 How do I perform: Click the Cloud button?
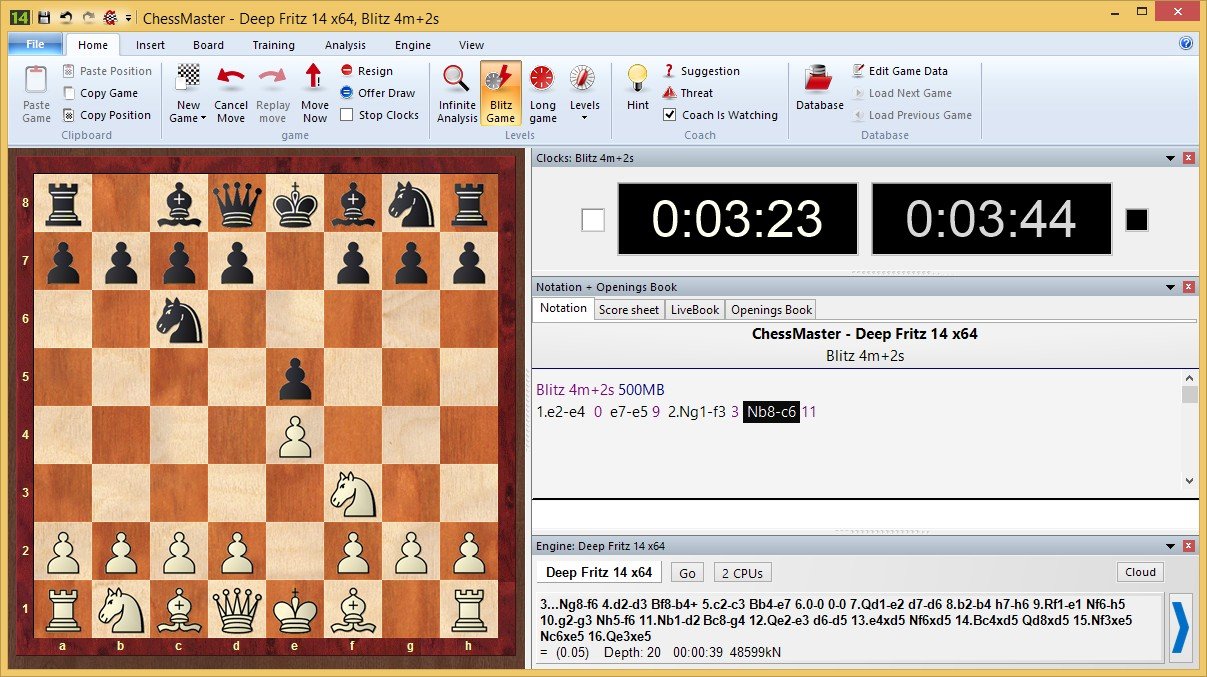pos(1140,572)
